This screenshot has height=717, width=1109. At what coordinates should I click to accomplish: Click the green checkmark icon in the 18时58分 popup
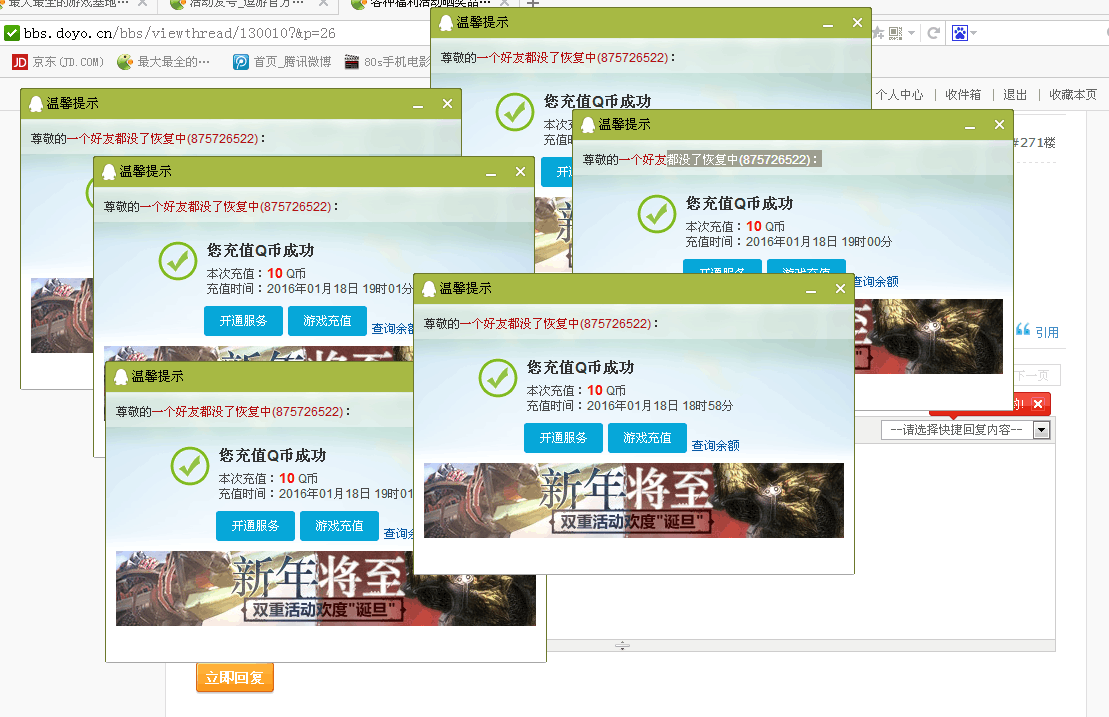498,378
